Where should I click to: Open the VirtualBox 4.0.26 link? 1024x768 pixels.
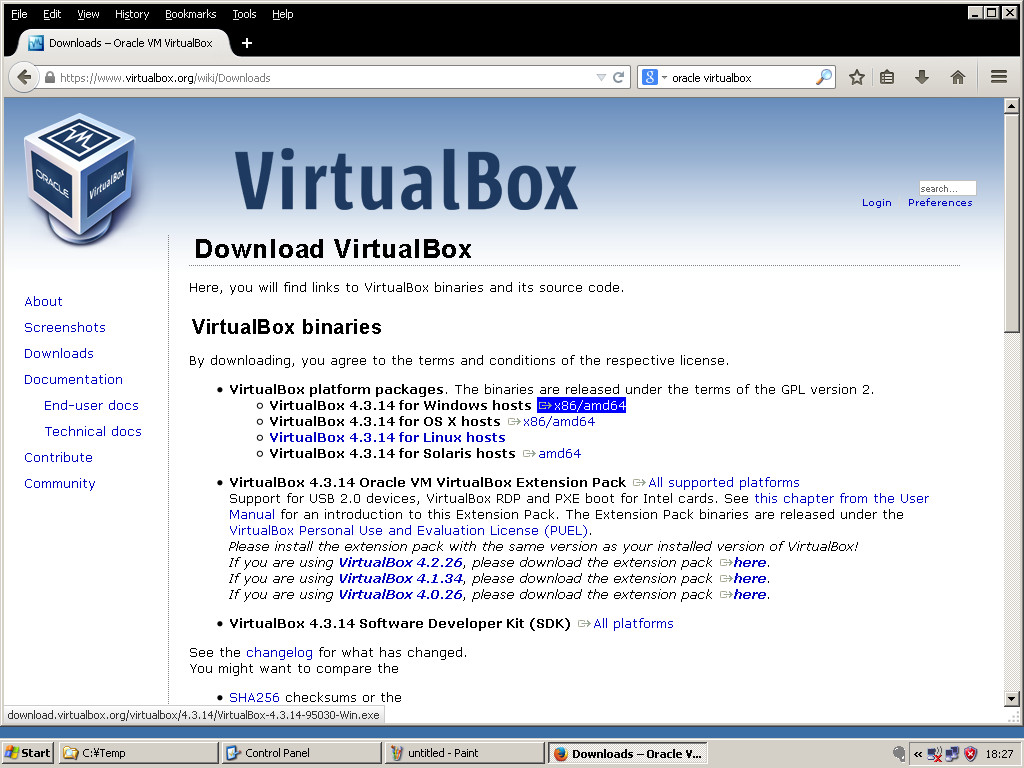[400, 594]
